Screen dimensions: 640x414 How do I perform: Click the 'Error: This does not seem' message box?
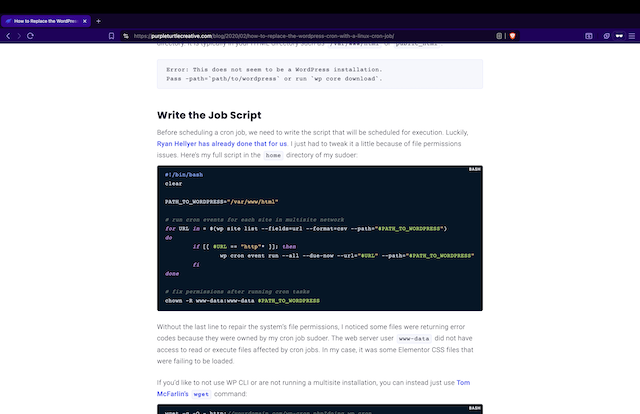click(x=320, y=73)
